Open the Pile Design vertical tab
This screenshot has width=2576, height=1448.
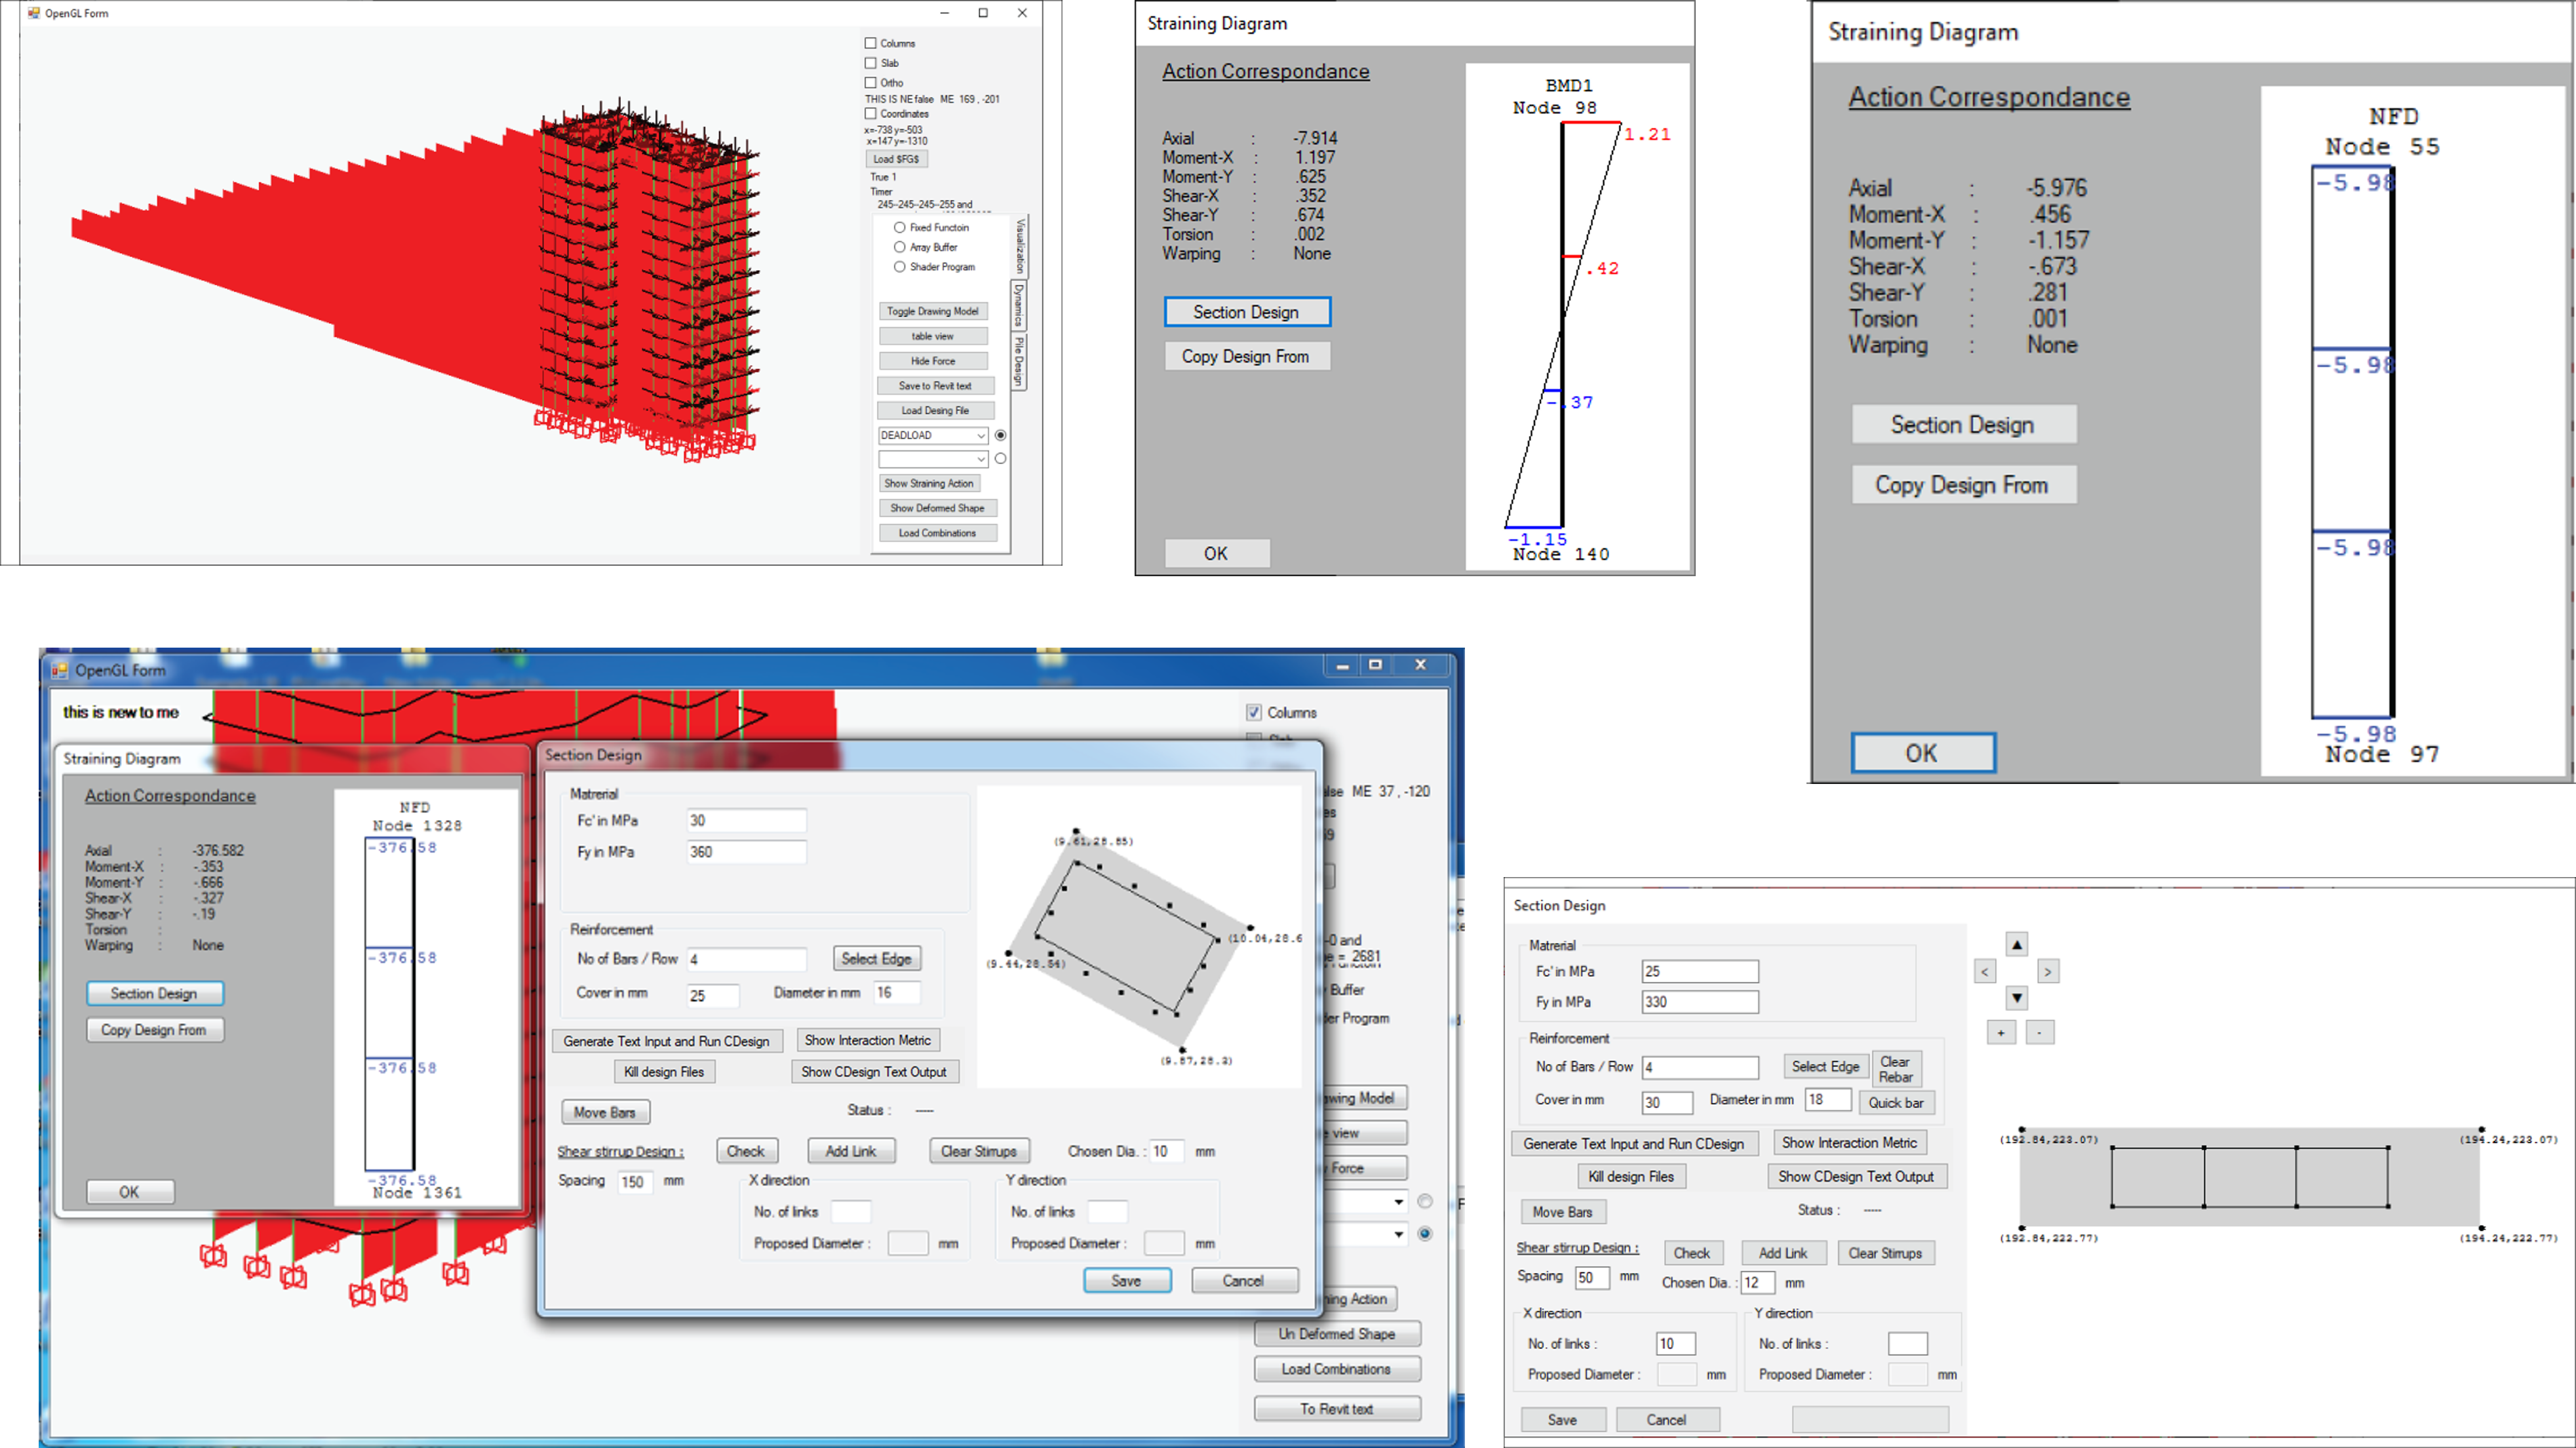[x=1019, y=362]
